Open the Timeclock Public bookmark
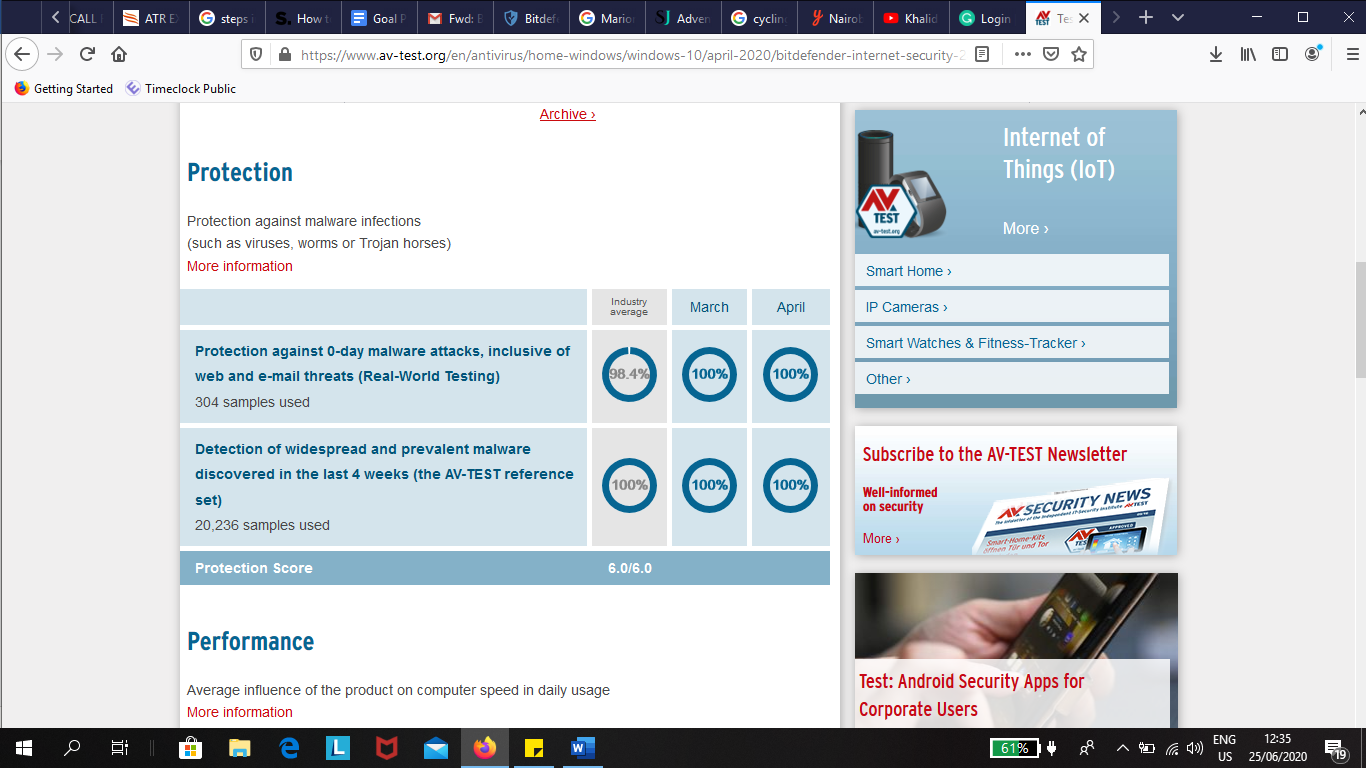Viewport: 1366px width, 768px height. coord(181,88)
